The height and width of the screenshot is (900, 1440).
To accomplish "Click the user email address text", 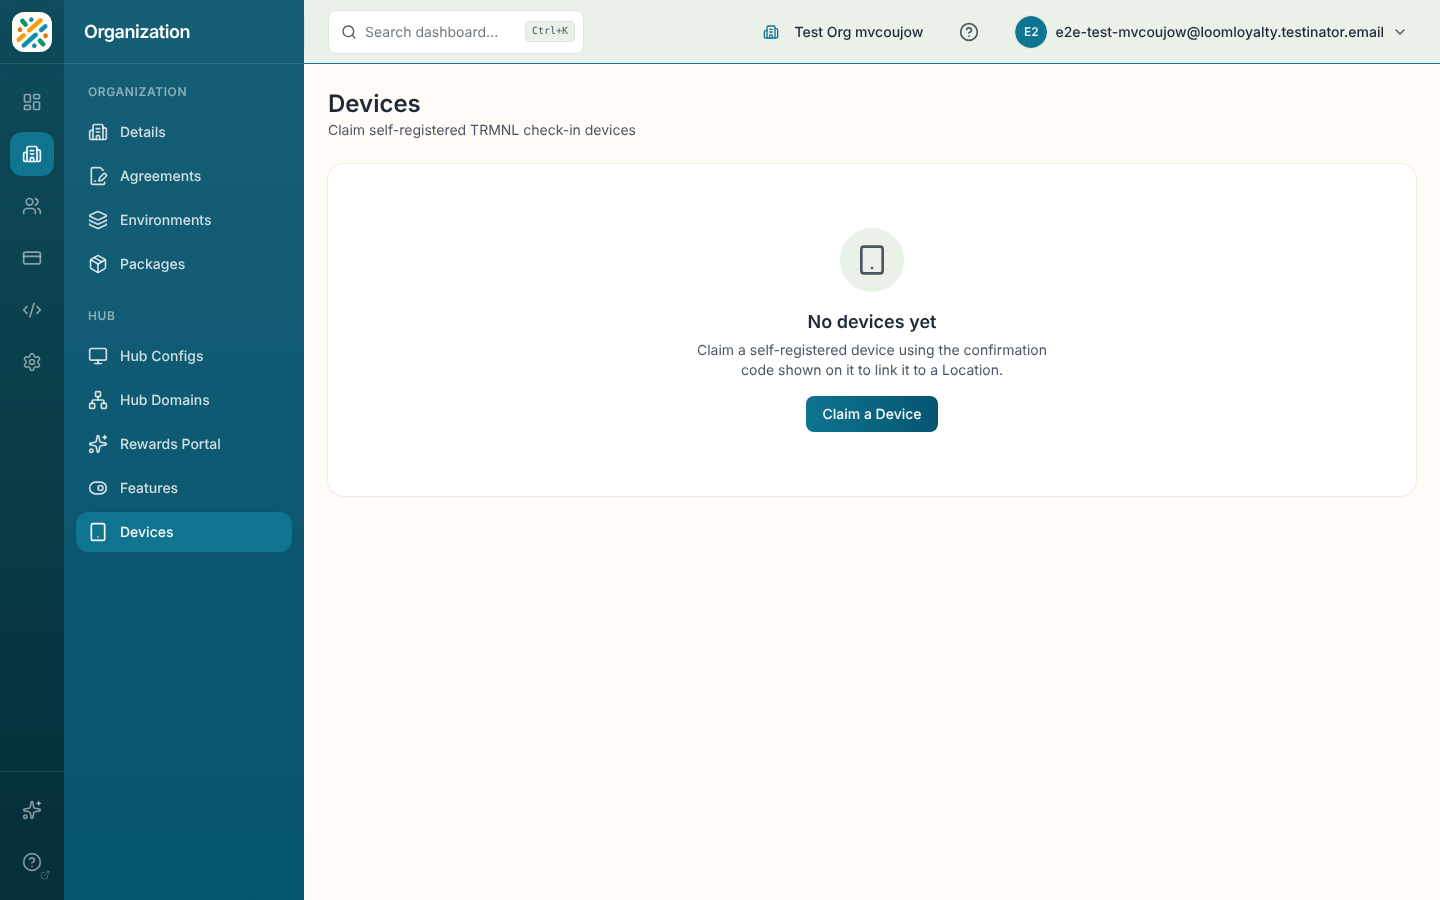I will pos(1219,32).
